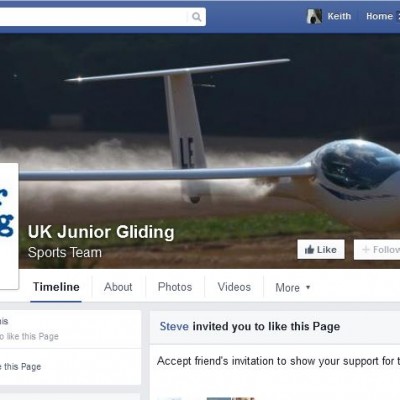The width and height of the screenshot is (400, 400).
Task: Click the UK Junior Gliding page title
Action: [101, 232]
